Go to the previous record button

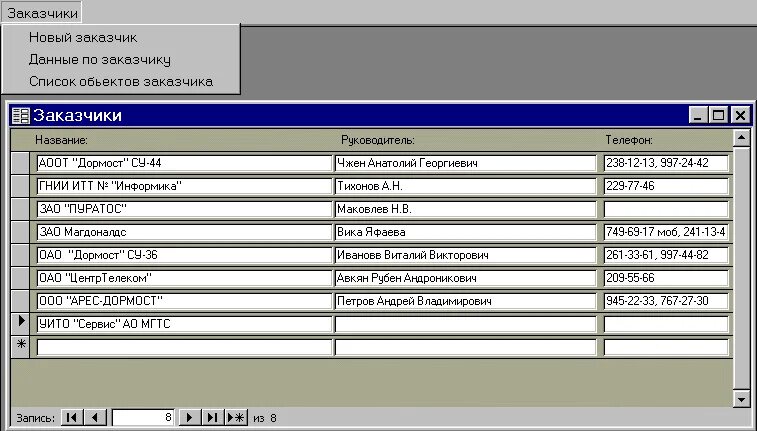click(x=95, y=417)
